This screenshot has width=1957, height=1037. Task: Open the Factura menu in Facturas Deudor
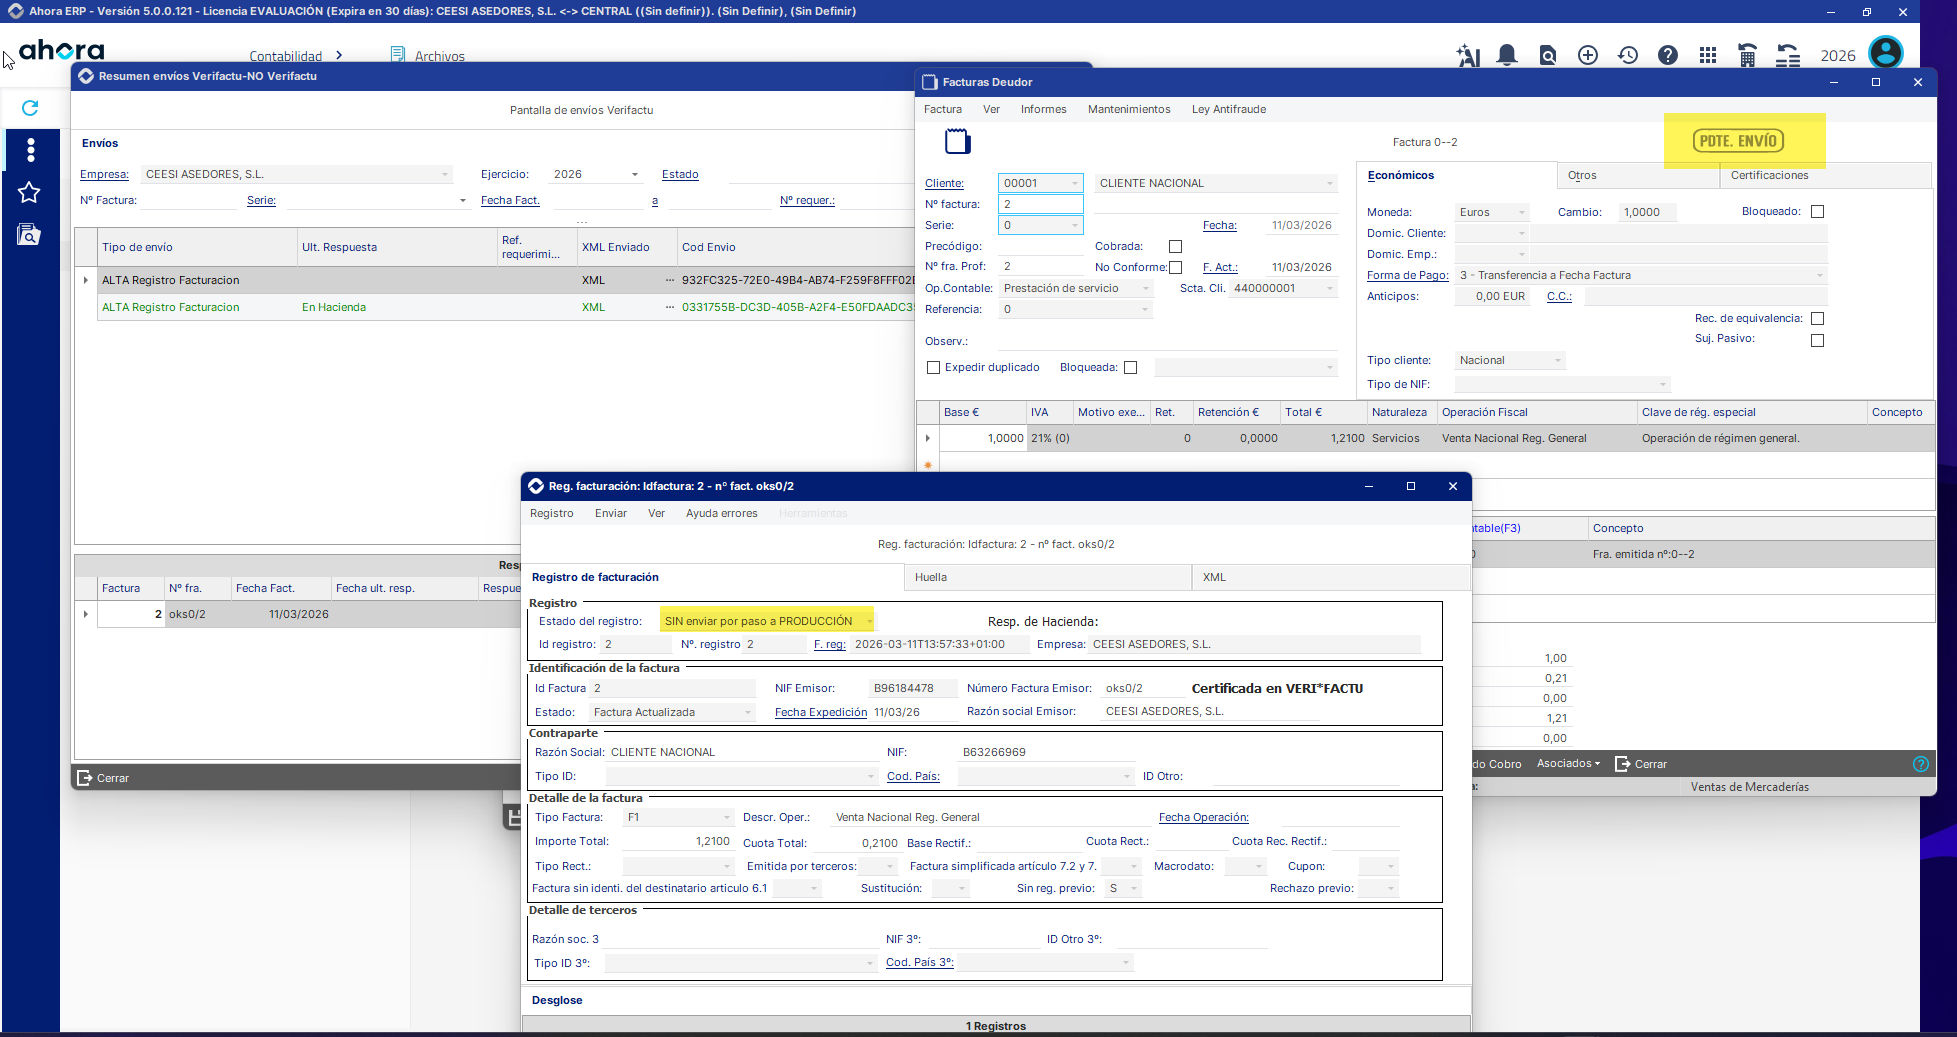tap(943, 109)
